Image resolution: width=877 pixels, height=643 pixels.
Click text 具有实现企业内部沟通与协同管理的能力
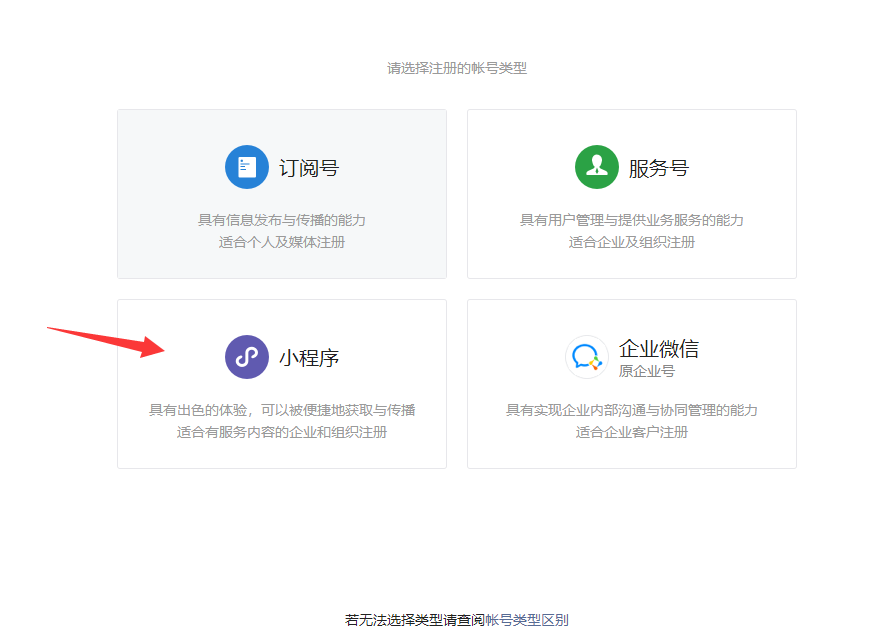click(x=632, y=410)
